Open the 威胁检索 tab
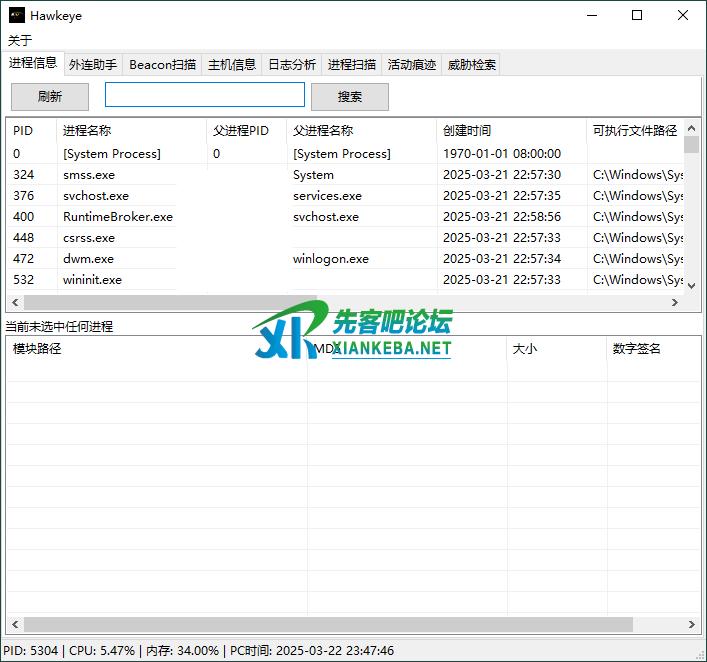 pos(471,65)
